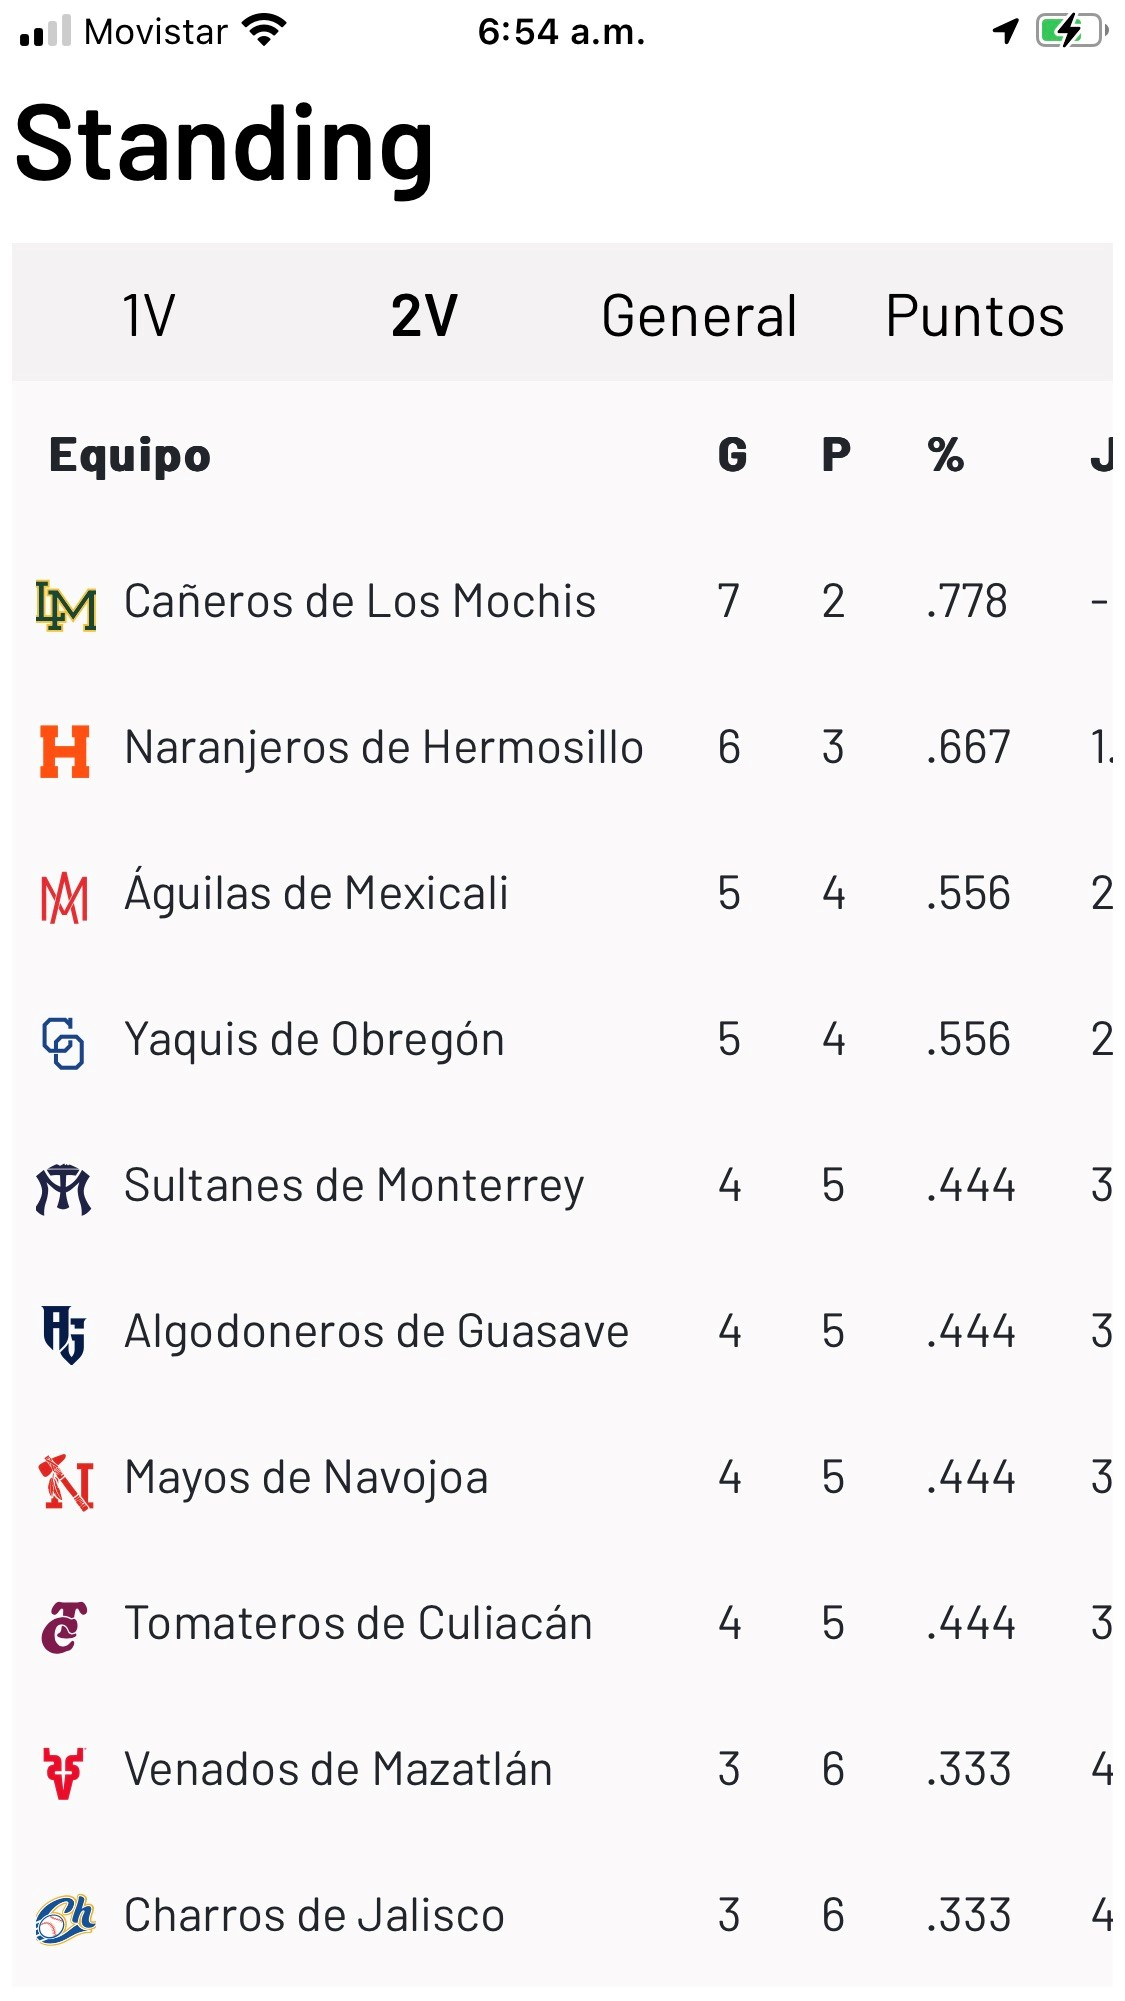Tap the Venados de Mazatlán logo
The image size is (1125, 2001).
(x=64, y=1772)
